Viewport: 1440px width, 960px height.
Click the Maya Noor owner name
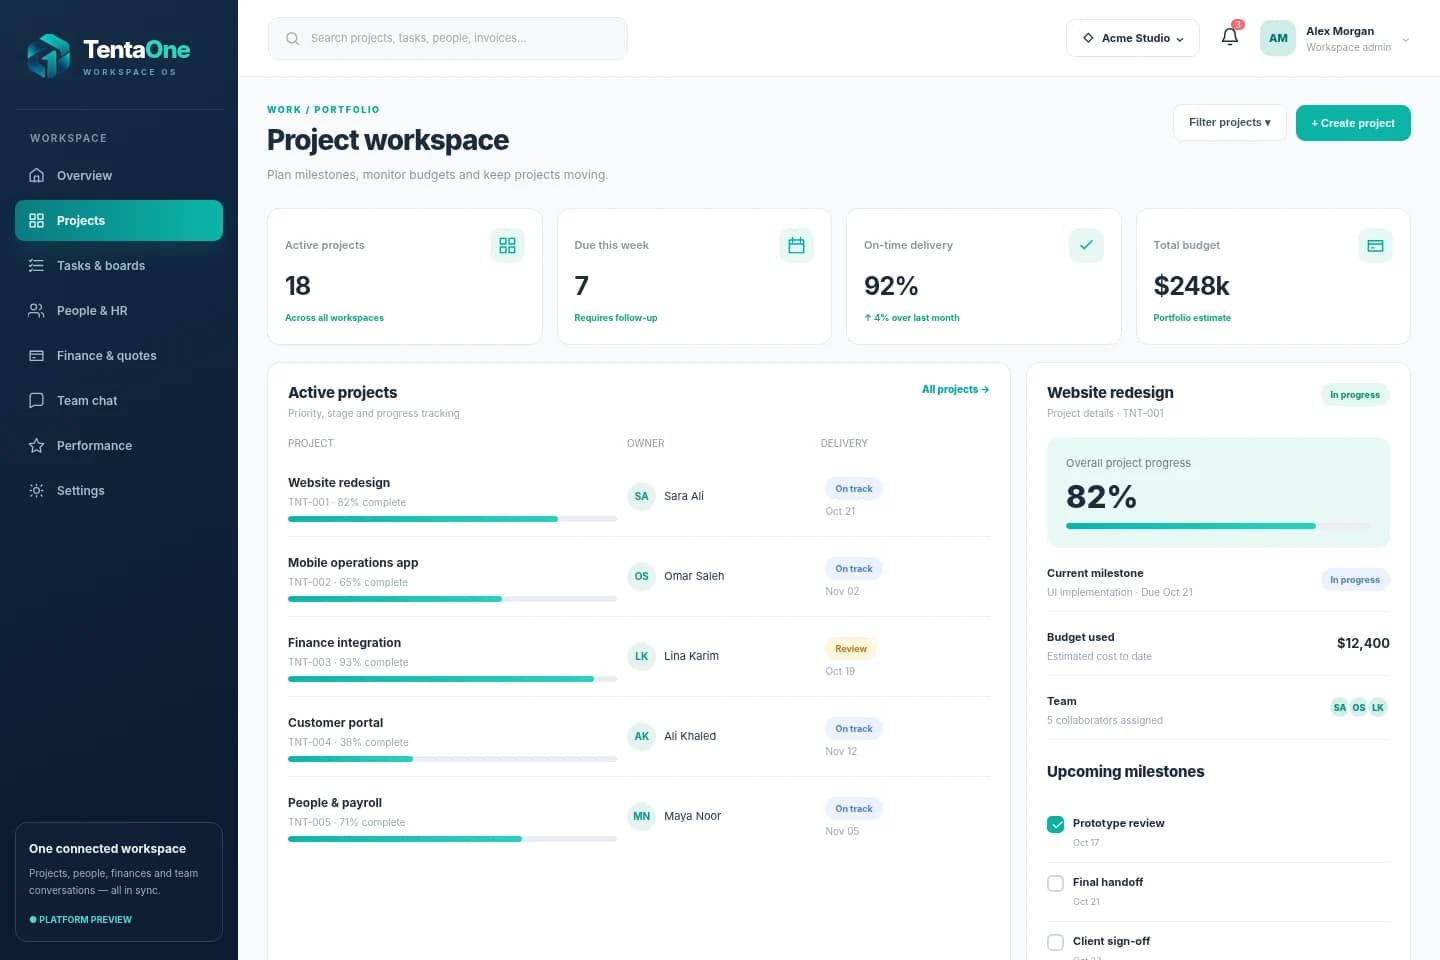[692, 816]
